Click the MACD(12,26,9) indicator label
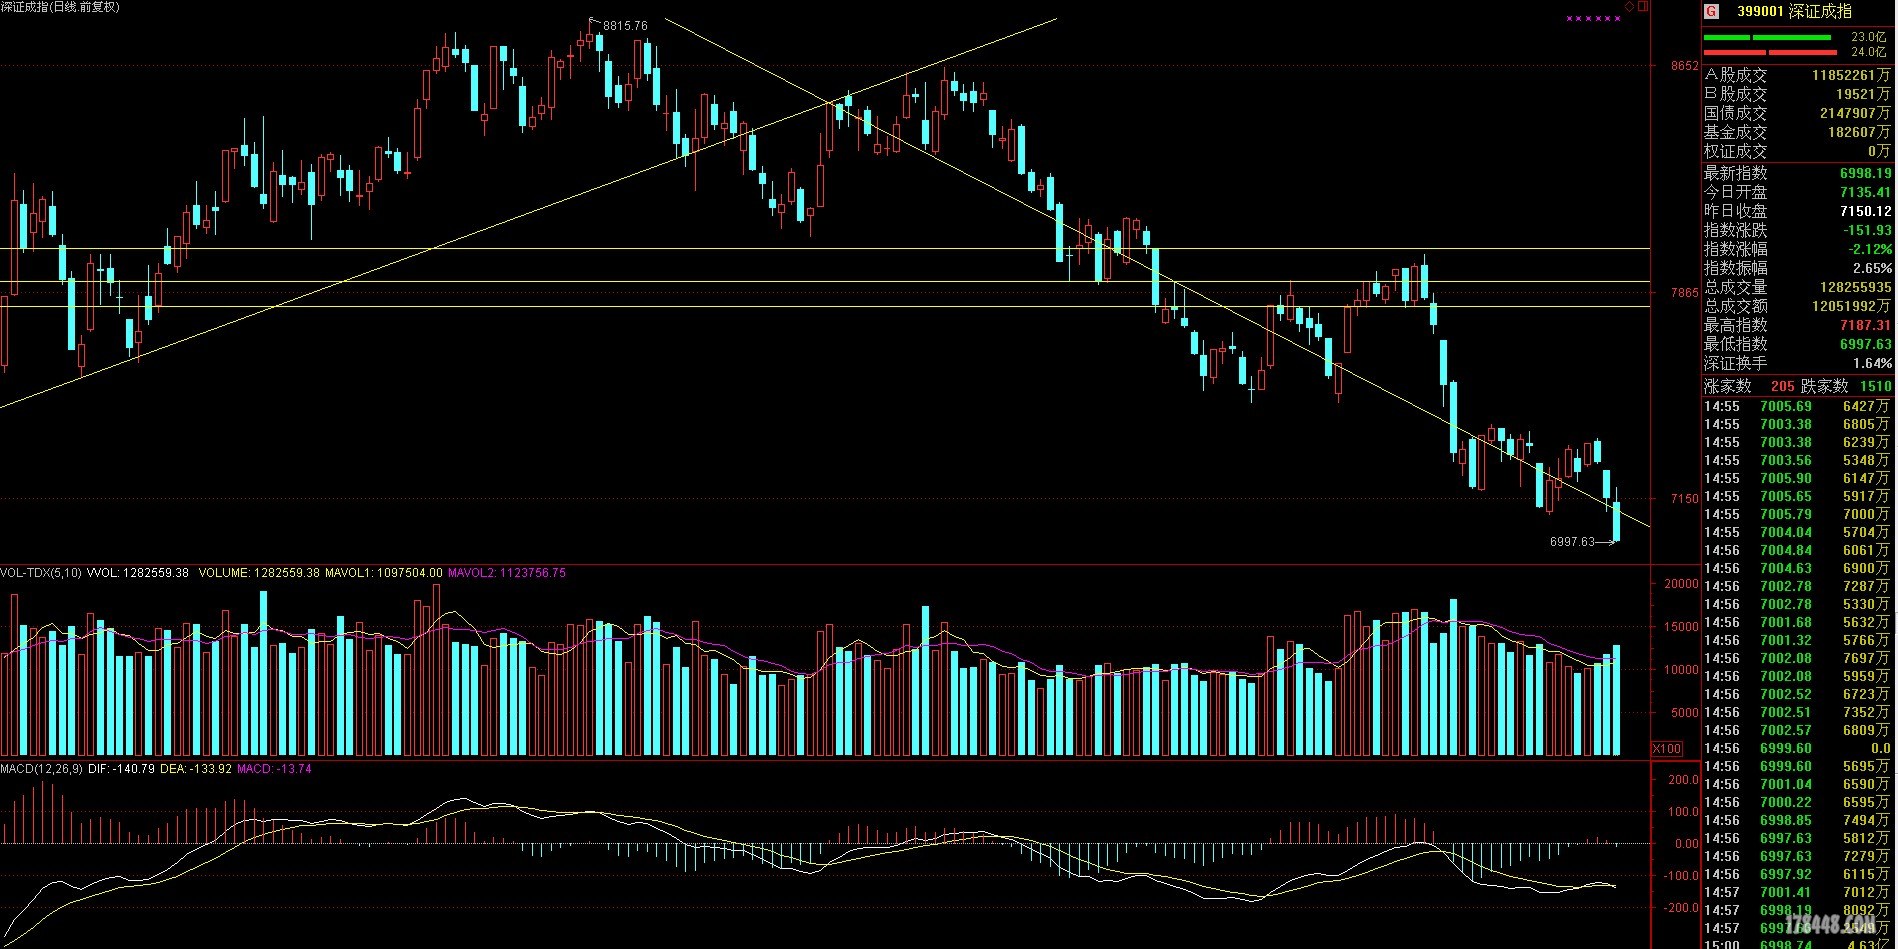 pyautogui.click(x=42, y=769)
